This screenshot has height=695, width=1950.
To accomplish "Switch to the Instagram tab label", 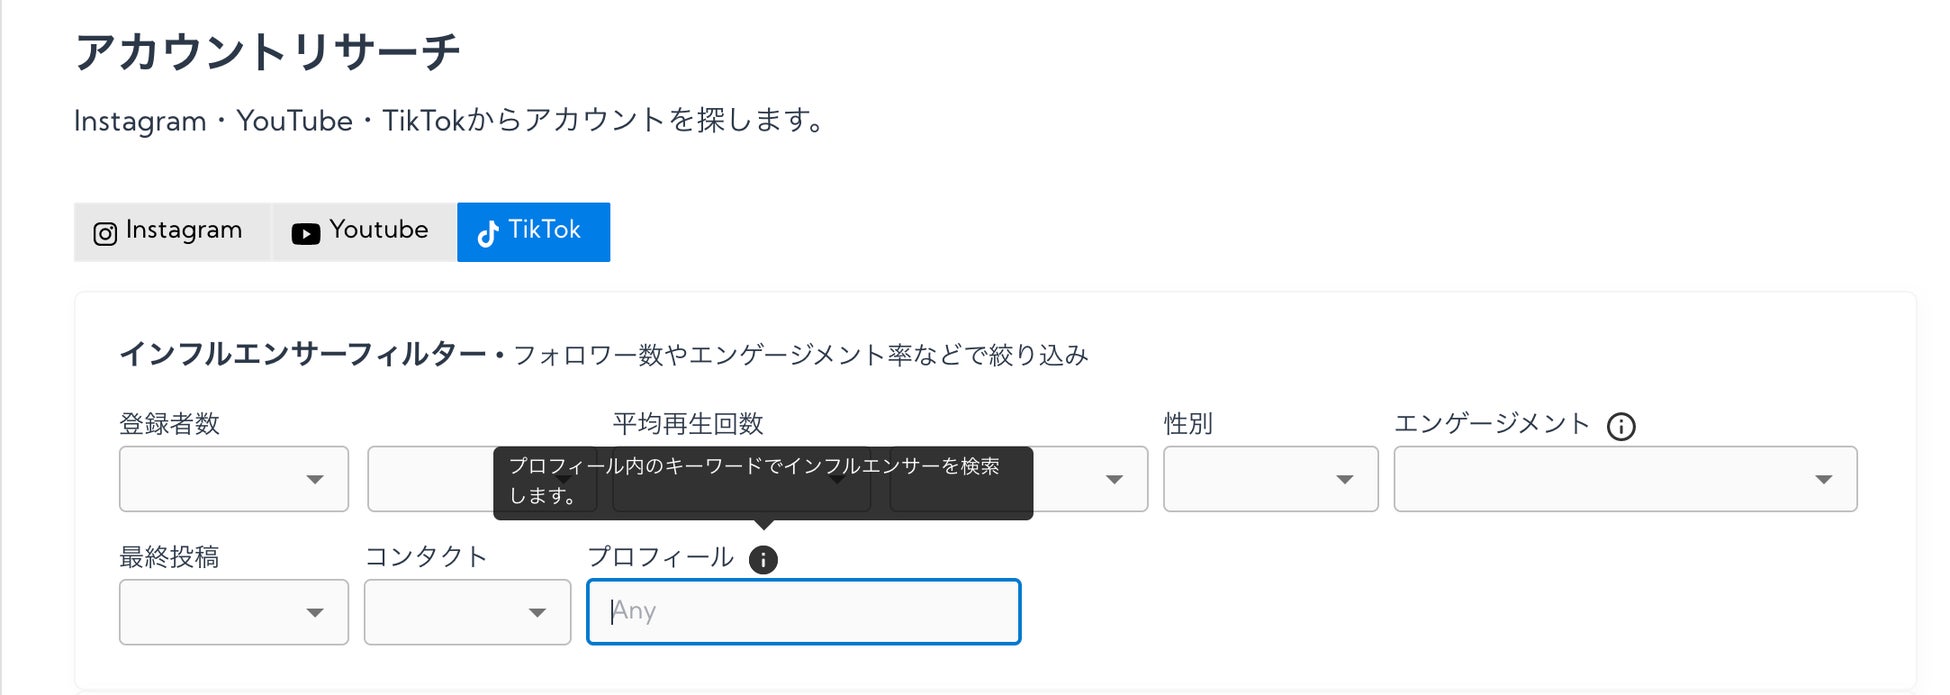I will [184, 230].
